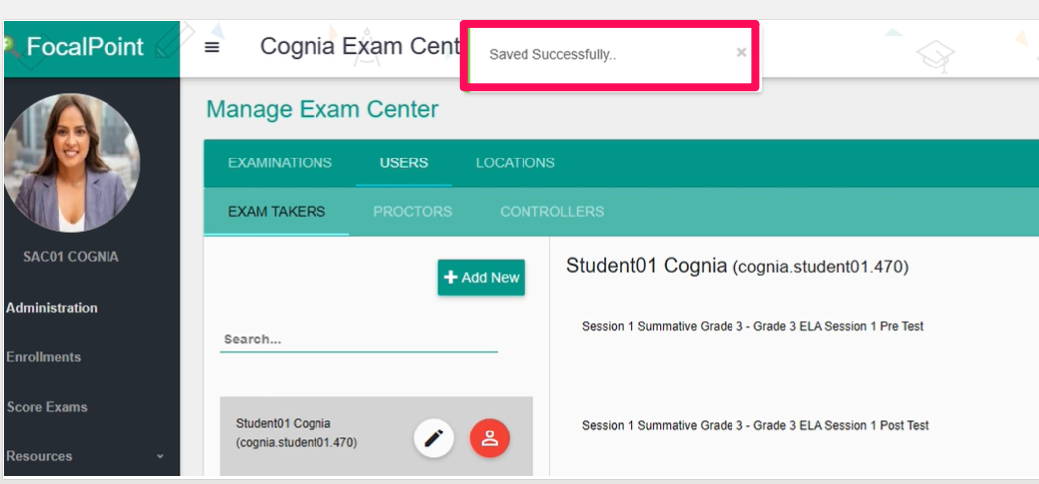Image resolution: width=1039 pixels, height=484 pixels.
Task: Click the Search input field
Action: 358,339
